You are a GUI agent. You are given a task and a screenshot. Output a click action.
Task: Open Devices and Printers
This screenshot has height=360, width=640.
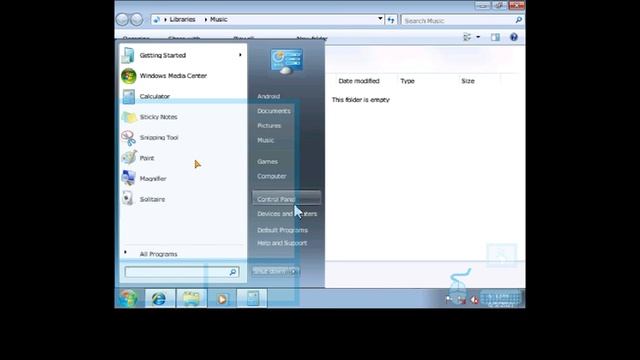click(287, 214)
